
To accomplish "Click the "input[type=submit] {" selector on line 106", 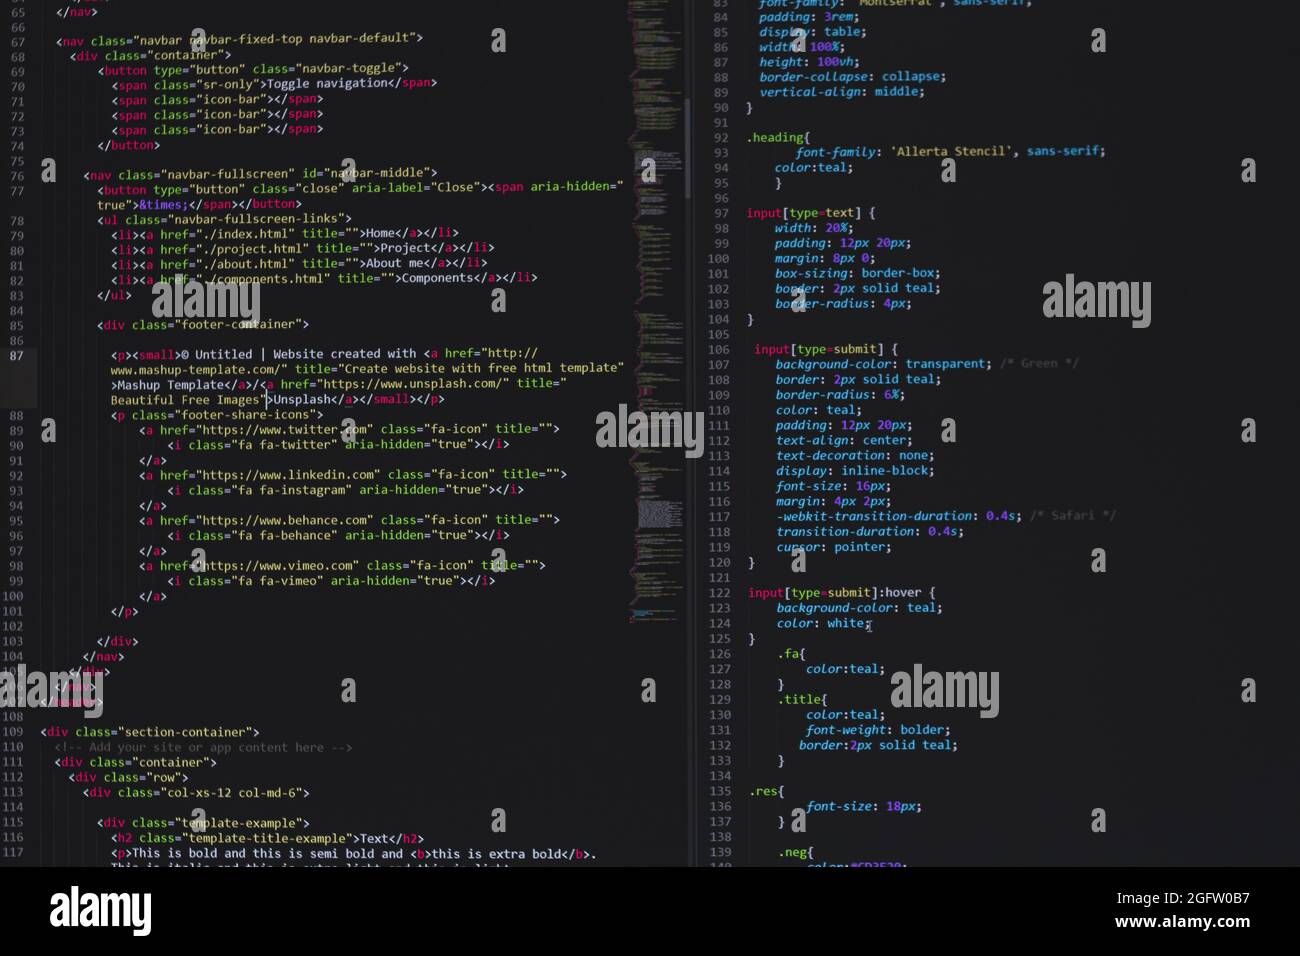I will tap(826, 349).
